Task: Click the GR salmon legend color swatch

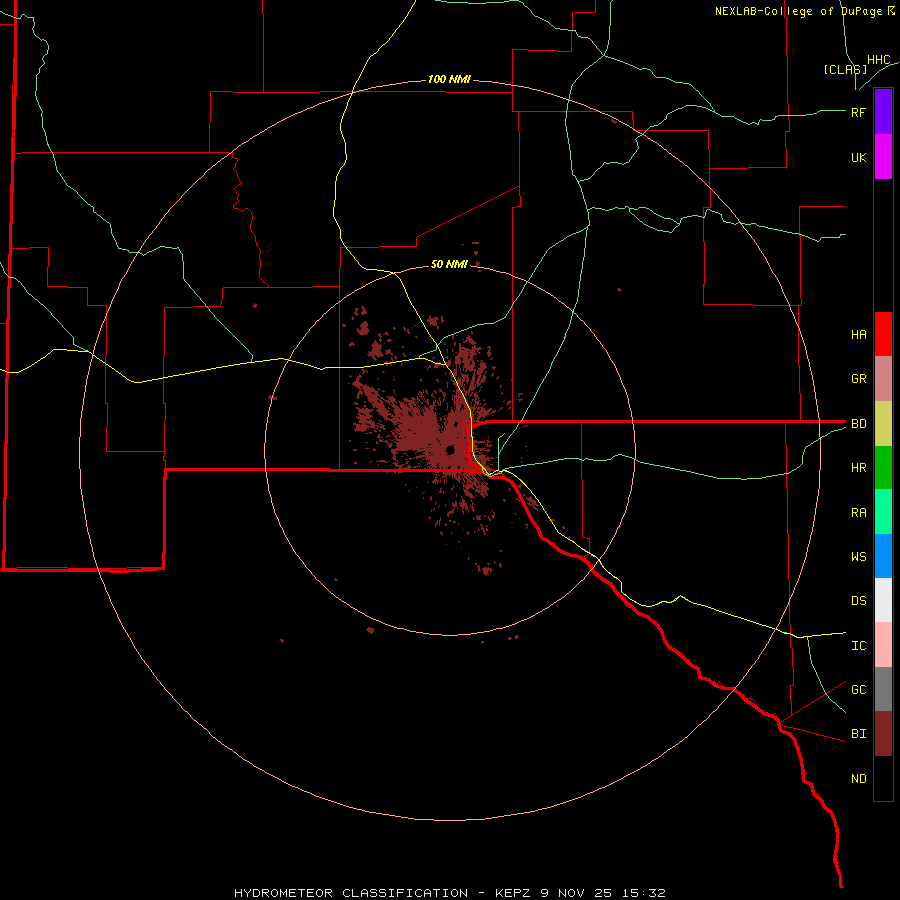Action: point(883,378)
